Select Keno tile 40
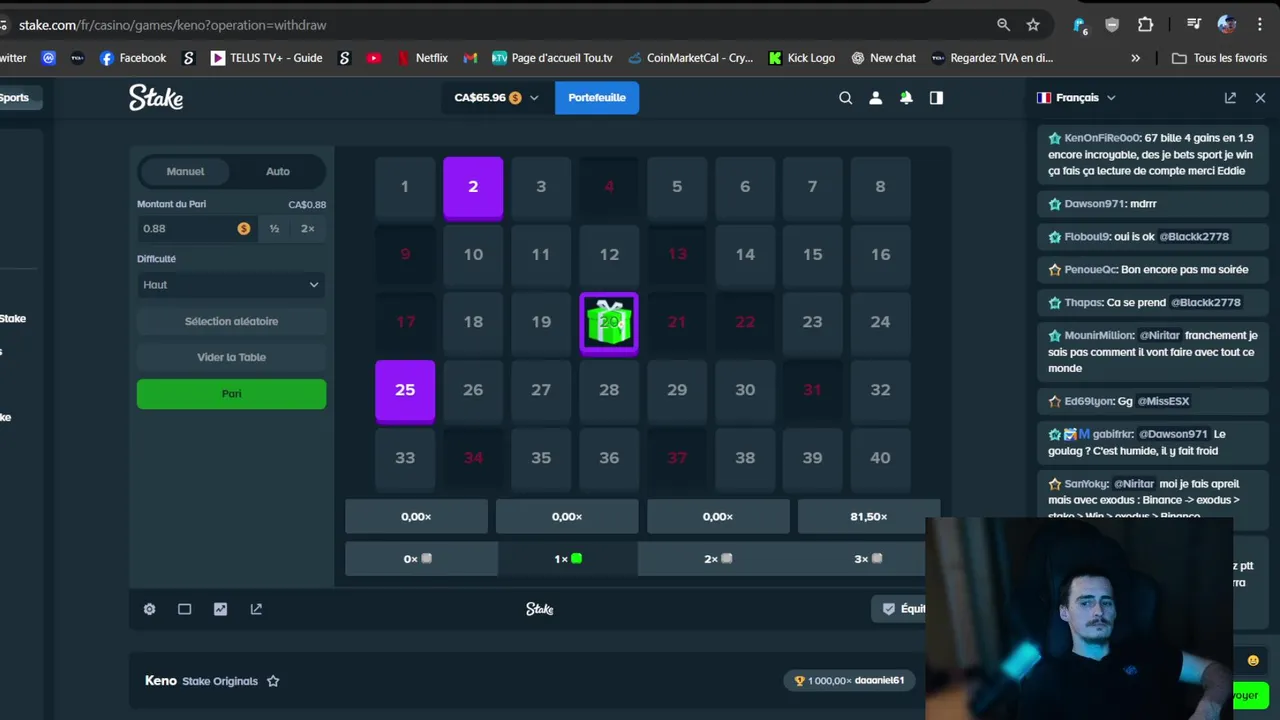This screenshot has height=720, width=1280. point(880,458)
